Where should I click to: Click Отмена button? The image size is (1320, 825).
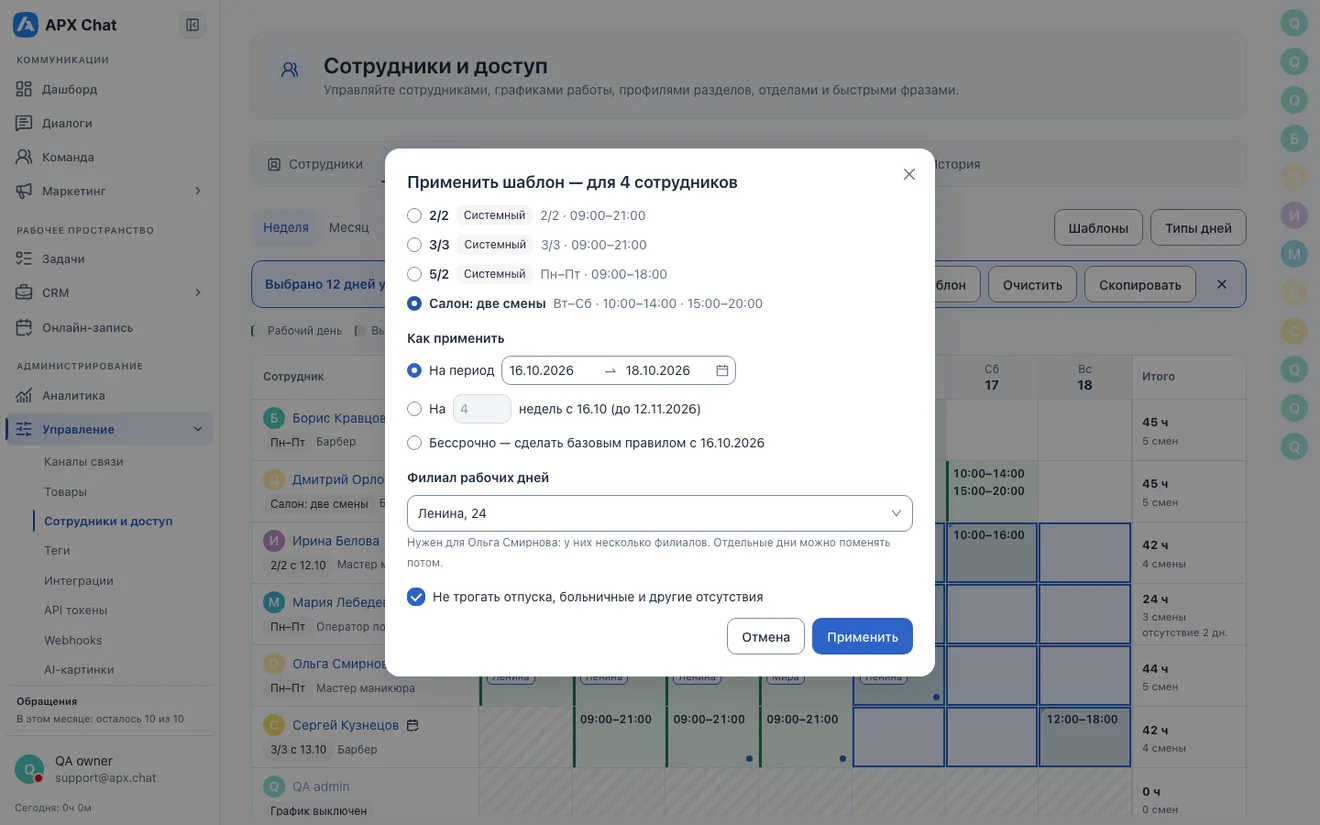tap(766, 636)
